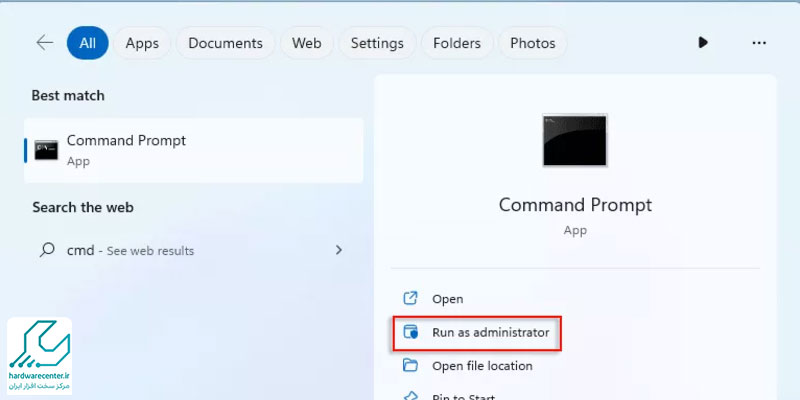This screenshot has width=800, height=400.
Task: Open the Command Prompt best match result
Action: click(194, 151)
